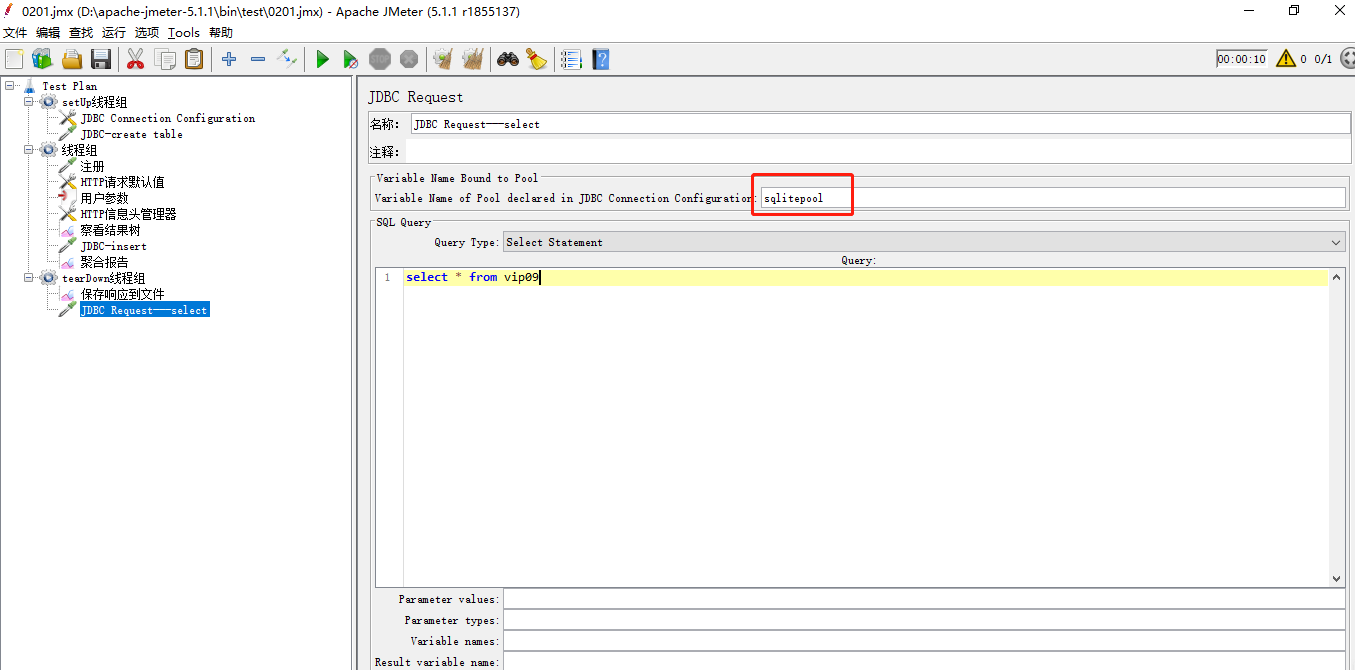Start the test plan with green Start icon
The width and height of the screenshot is (1355, 670).
tap(322, 59)
